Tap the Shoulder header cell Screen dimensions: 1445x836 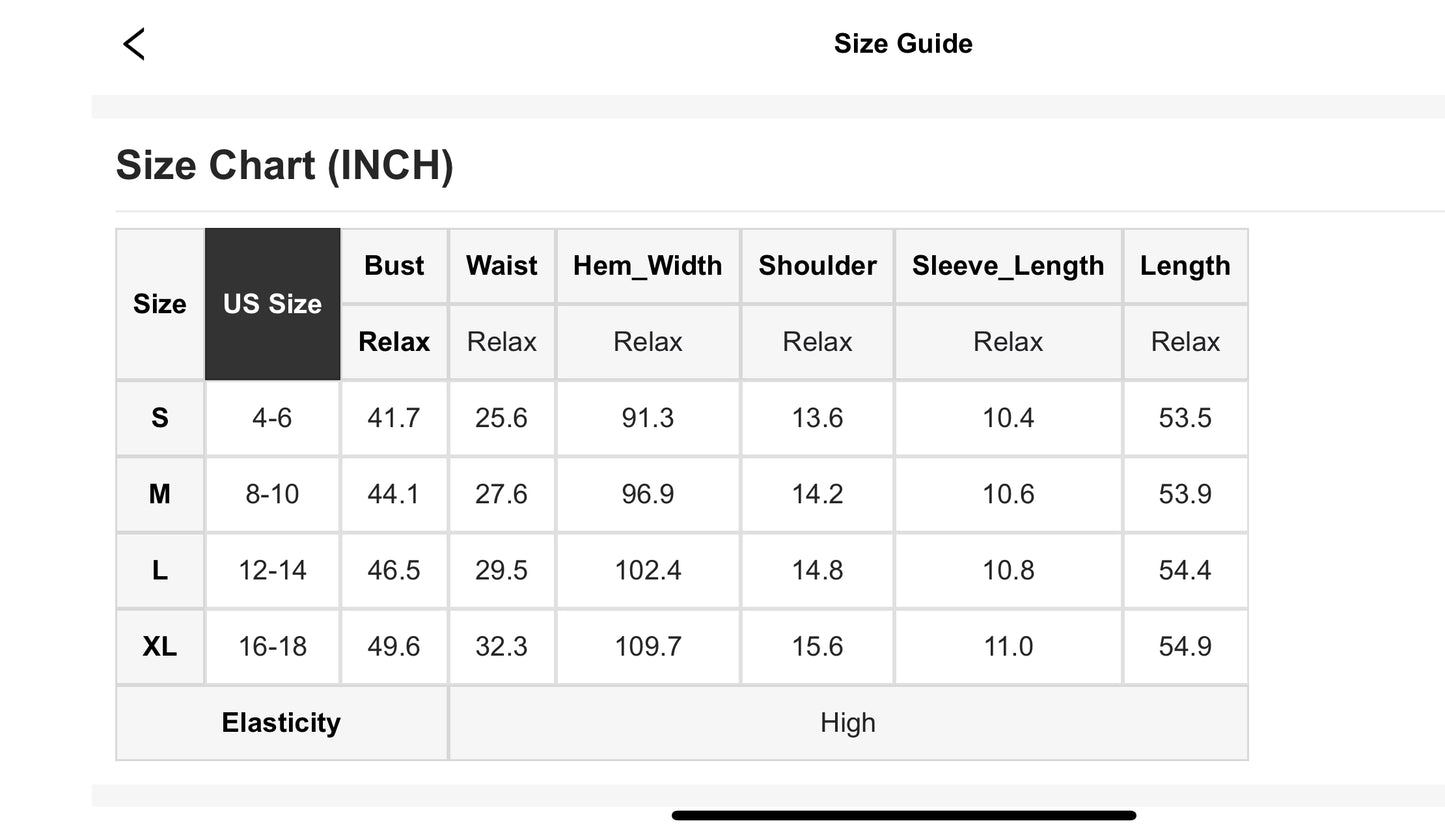coord(817,266)
